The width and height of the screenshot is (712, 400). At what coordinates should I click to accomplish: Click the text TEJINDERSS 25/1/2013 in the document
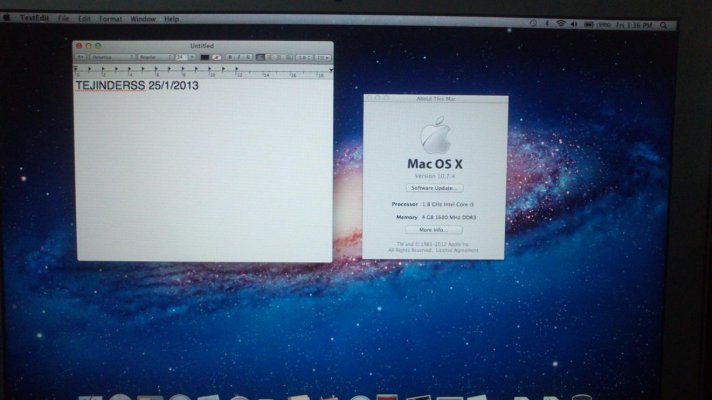[x=137, y=85]
